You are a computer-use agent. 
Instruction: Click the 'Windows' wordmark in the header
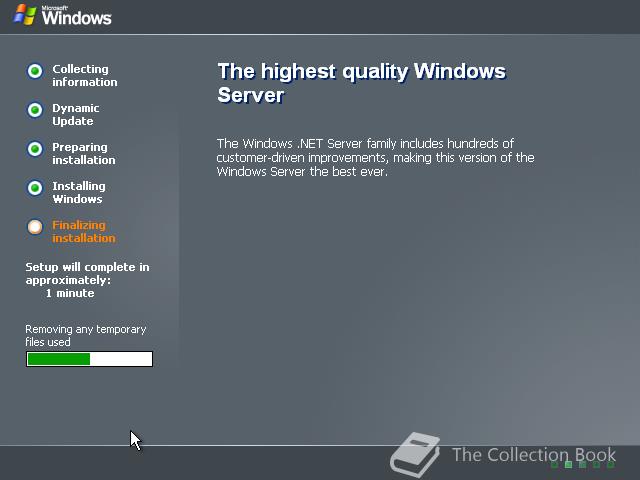[x=76, y=17]
